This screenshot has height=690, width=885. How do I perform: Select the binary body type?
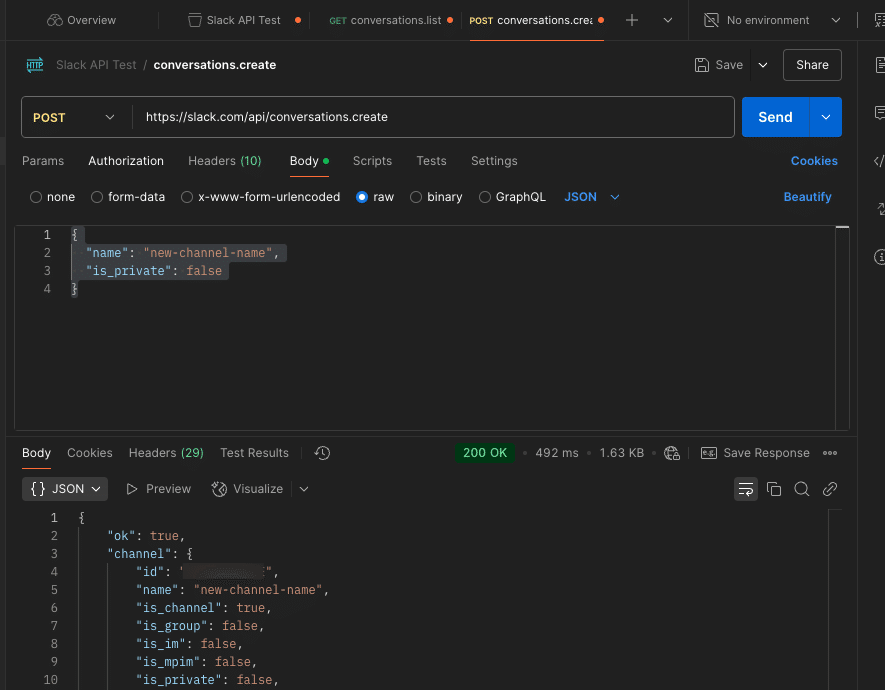[436, 197]
